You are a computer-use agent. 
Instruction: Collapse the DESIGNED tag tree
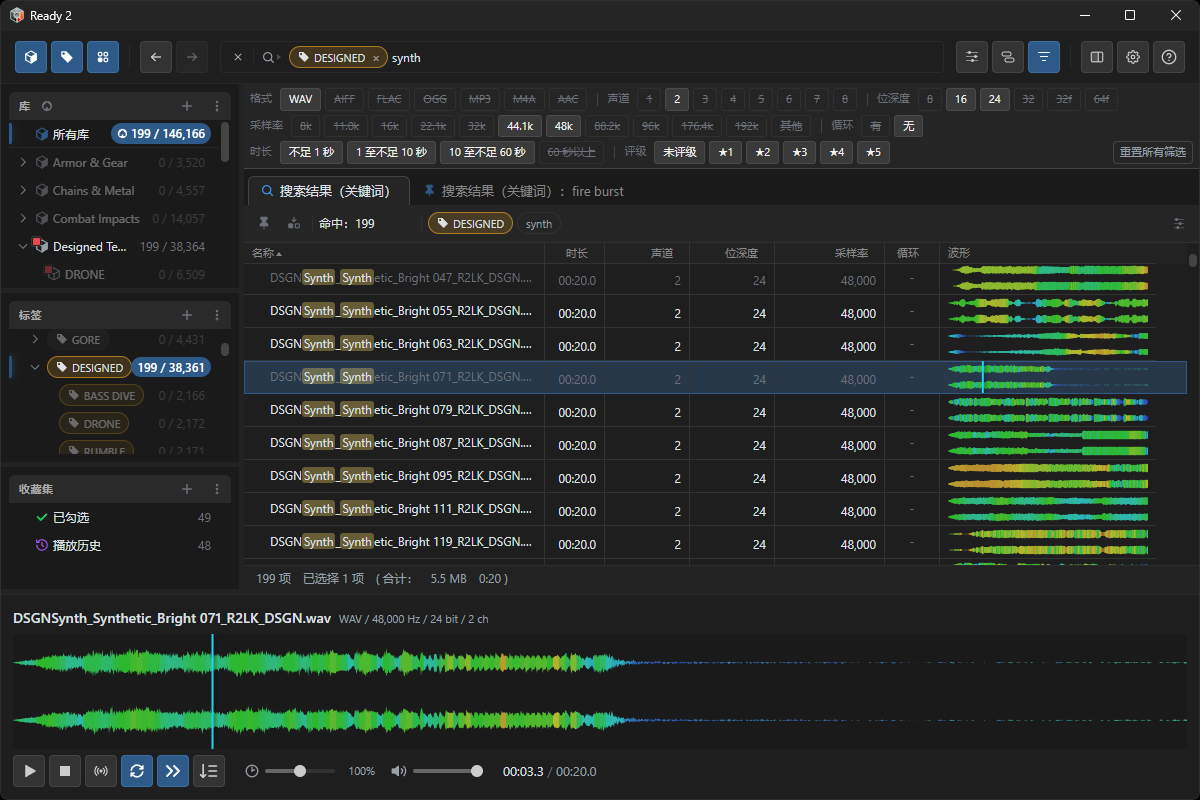pos(35,368)
